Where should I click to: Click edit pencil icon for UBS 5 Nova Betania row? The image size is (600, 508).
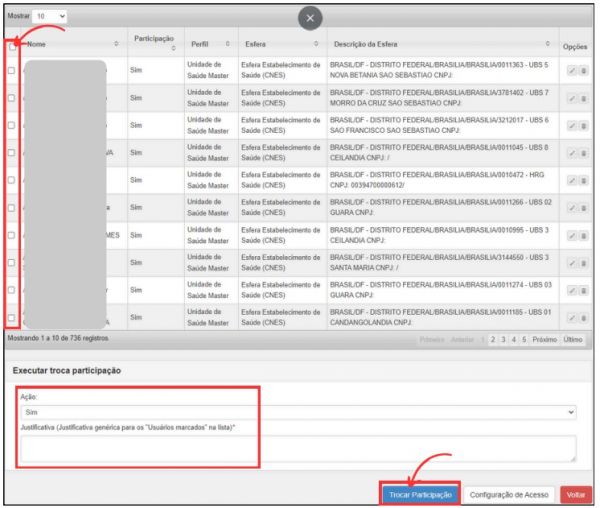coord(570,71)
